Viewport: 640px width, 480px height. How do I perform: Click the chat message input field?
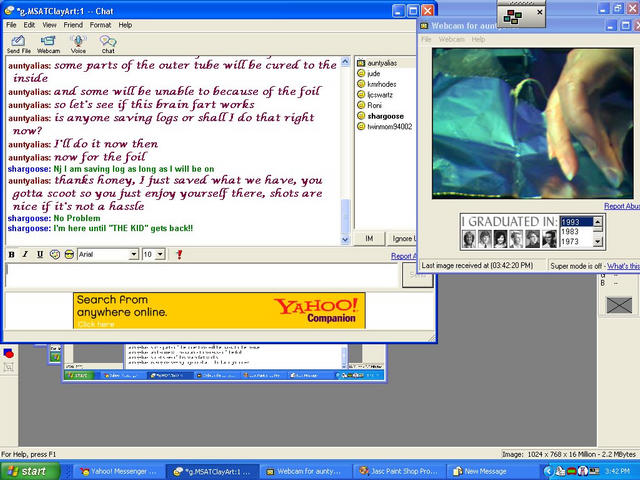coord(202,275)
